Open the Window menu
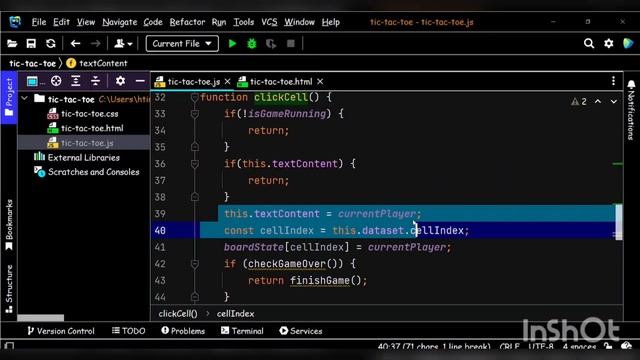This screenshot has height=360, width=640. [x=299, y=22]
